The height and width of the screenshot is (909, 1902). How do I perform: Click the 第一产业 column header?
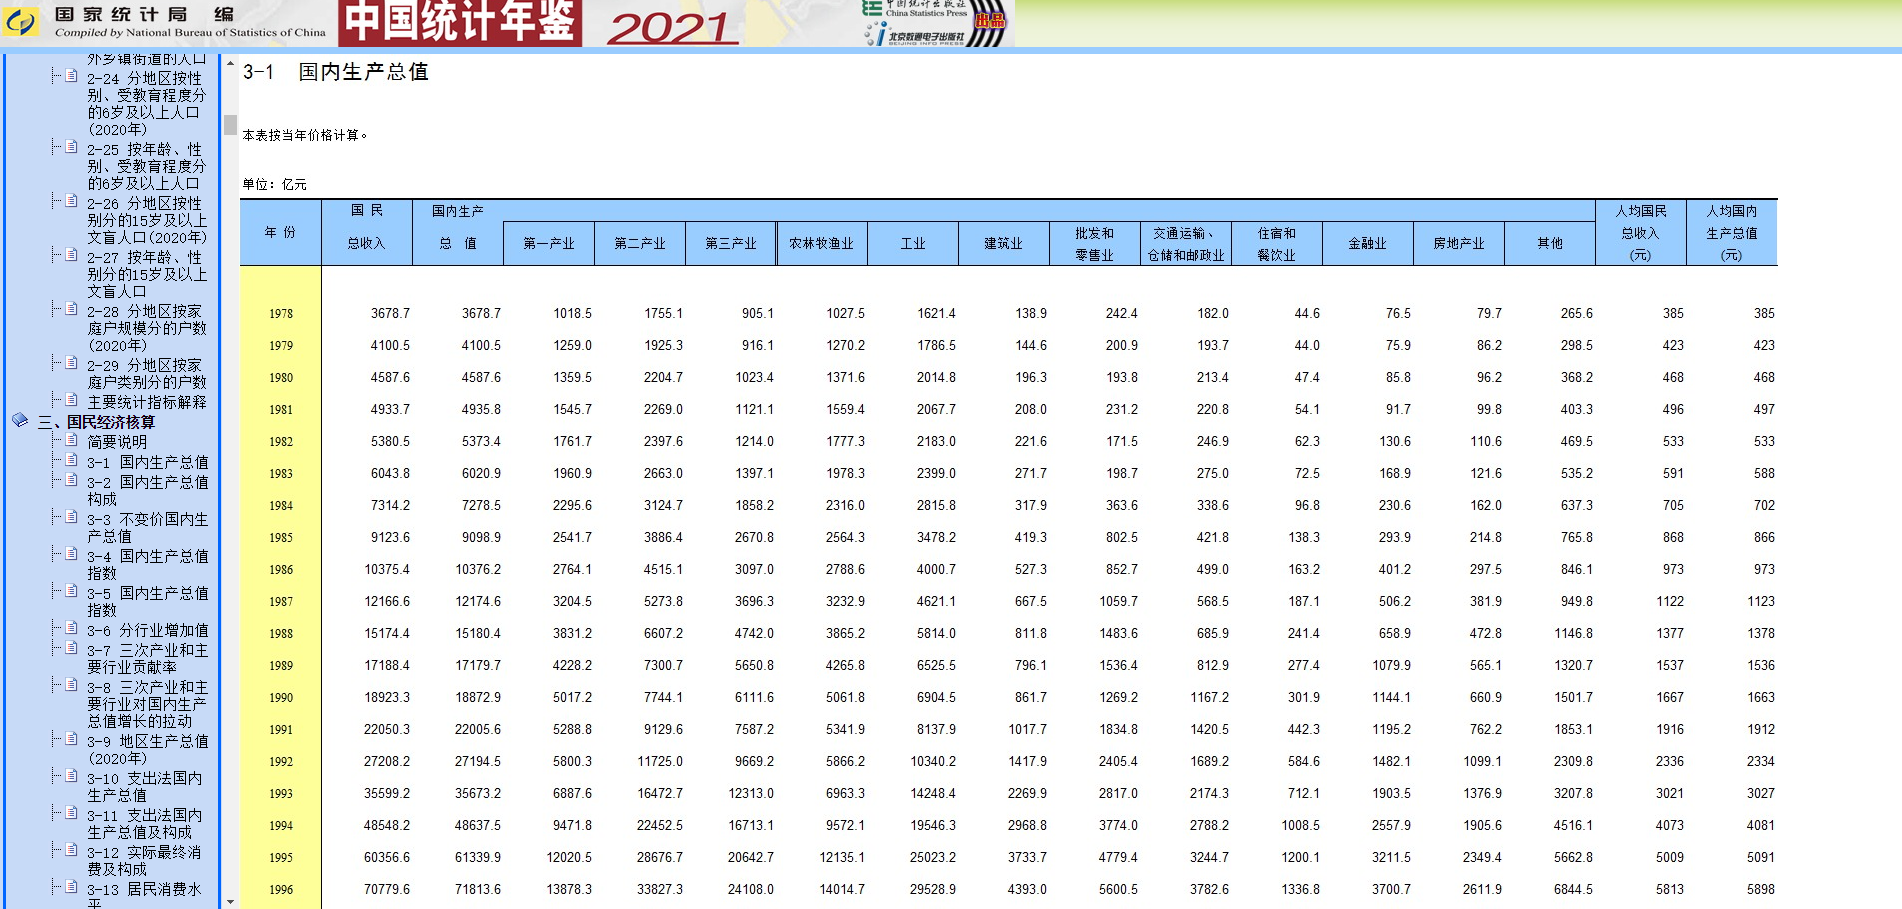point(549,243)
